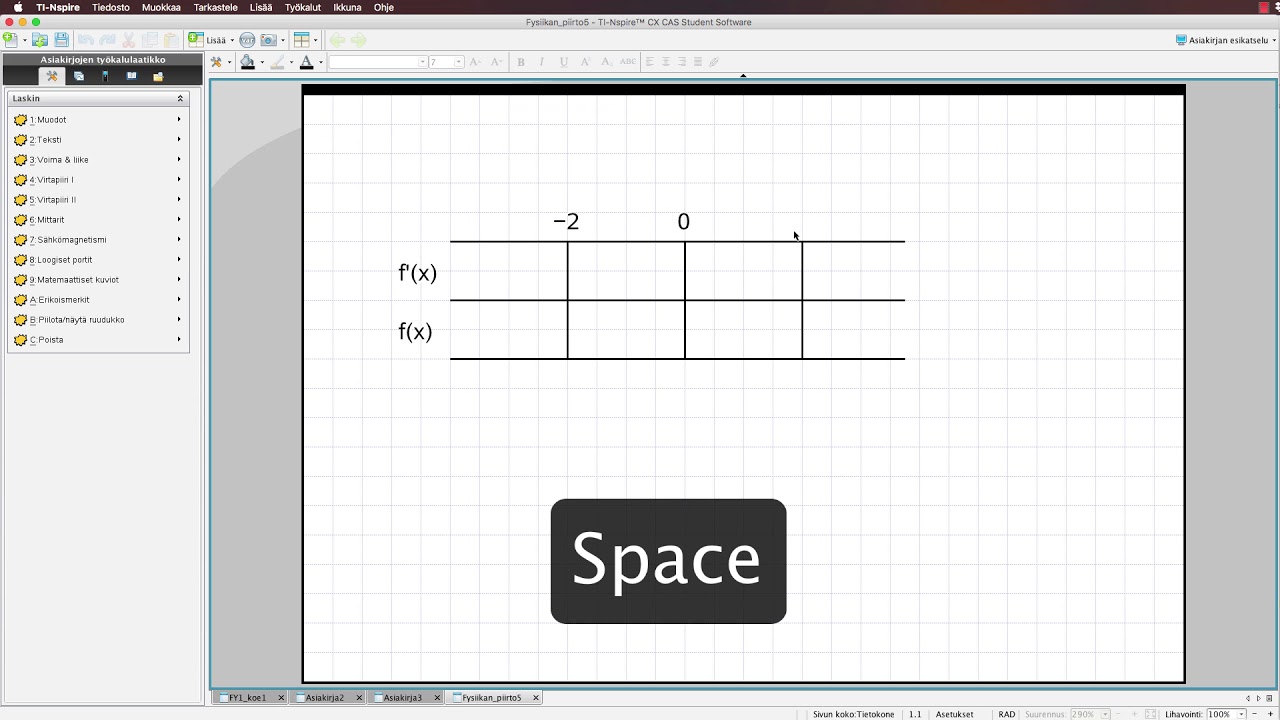Click Sivun koko:Tietokone in status bar
1280x720 pixels.
[853, 714]
